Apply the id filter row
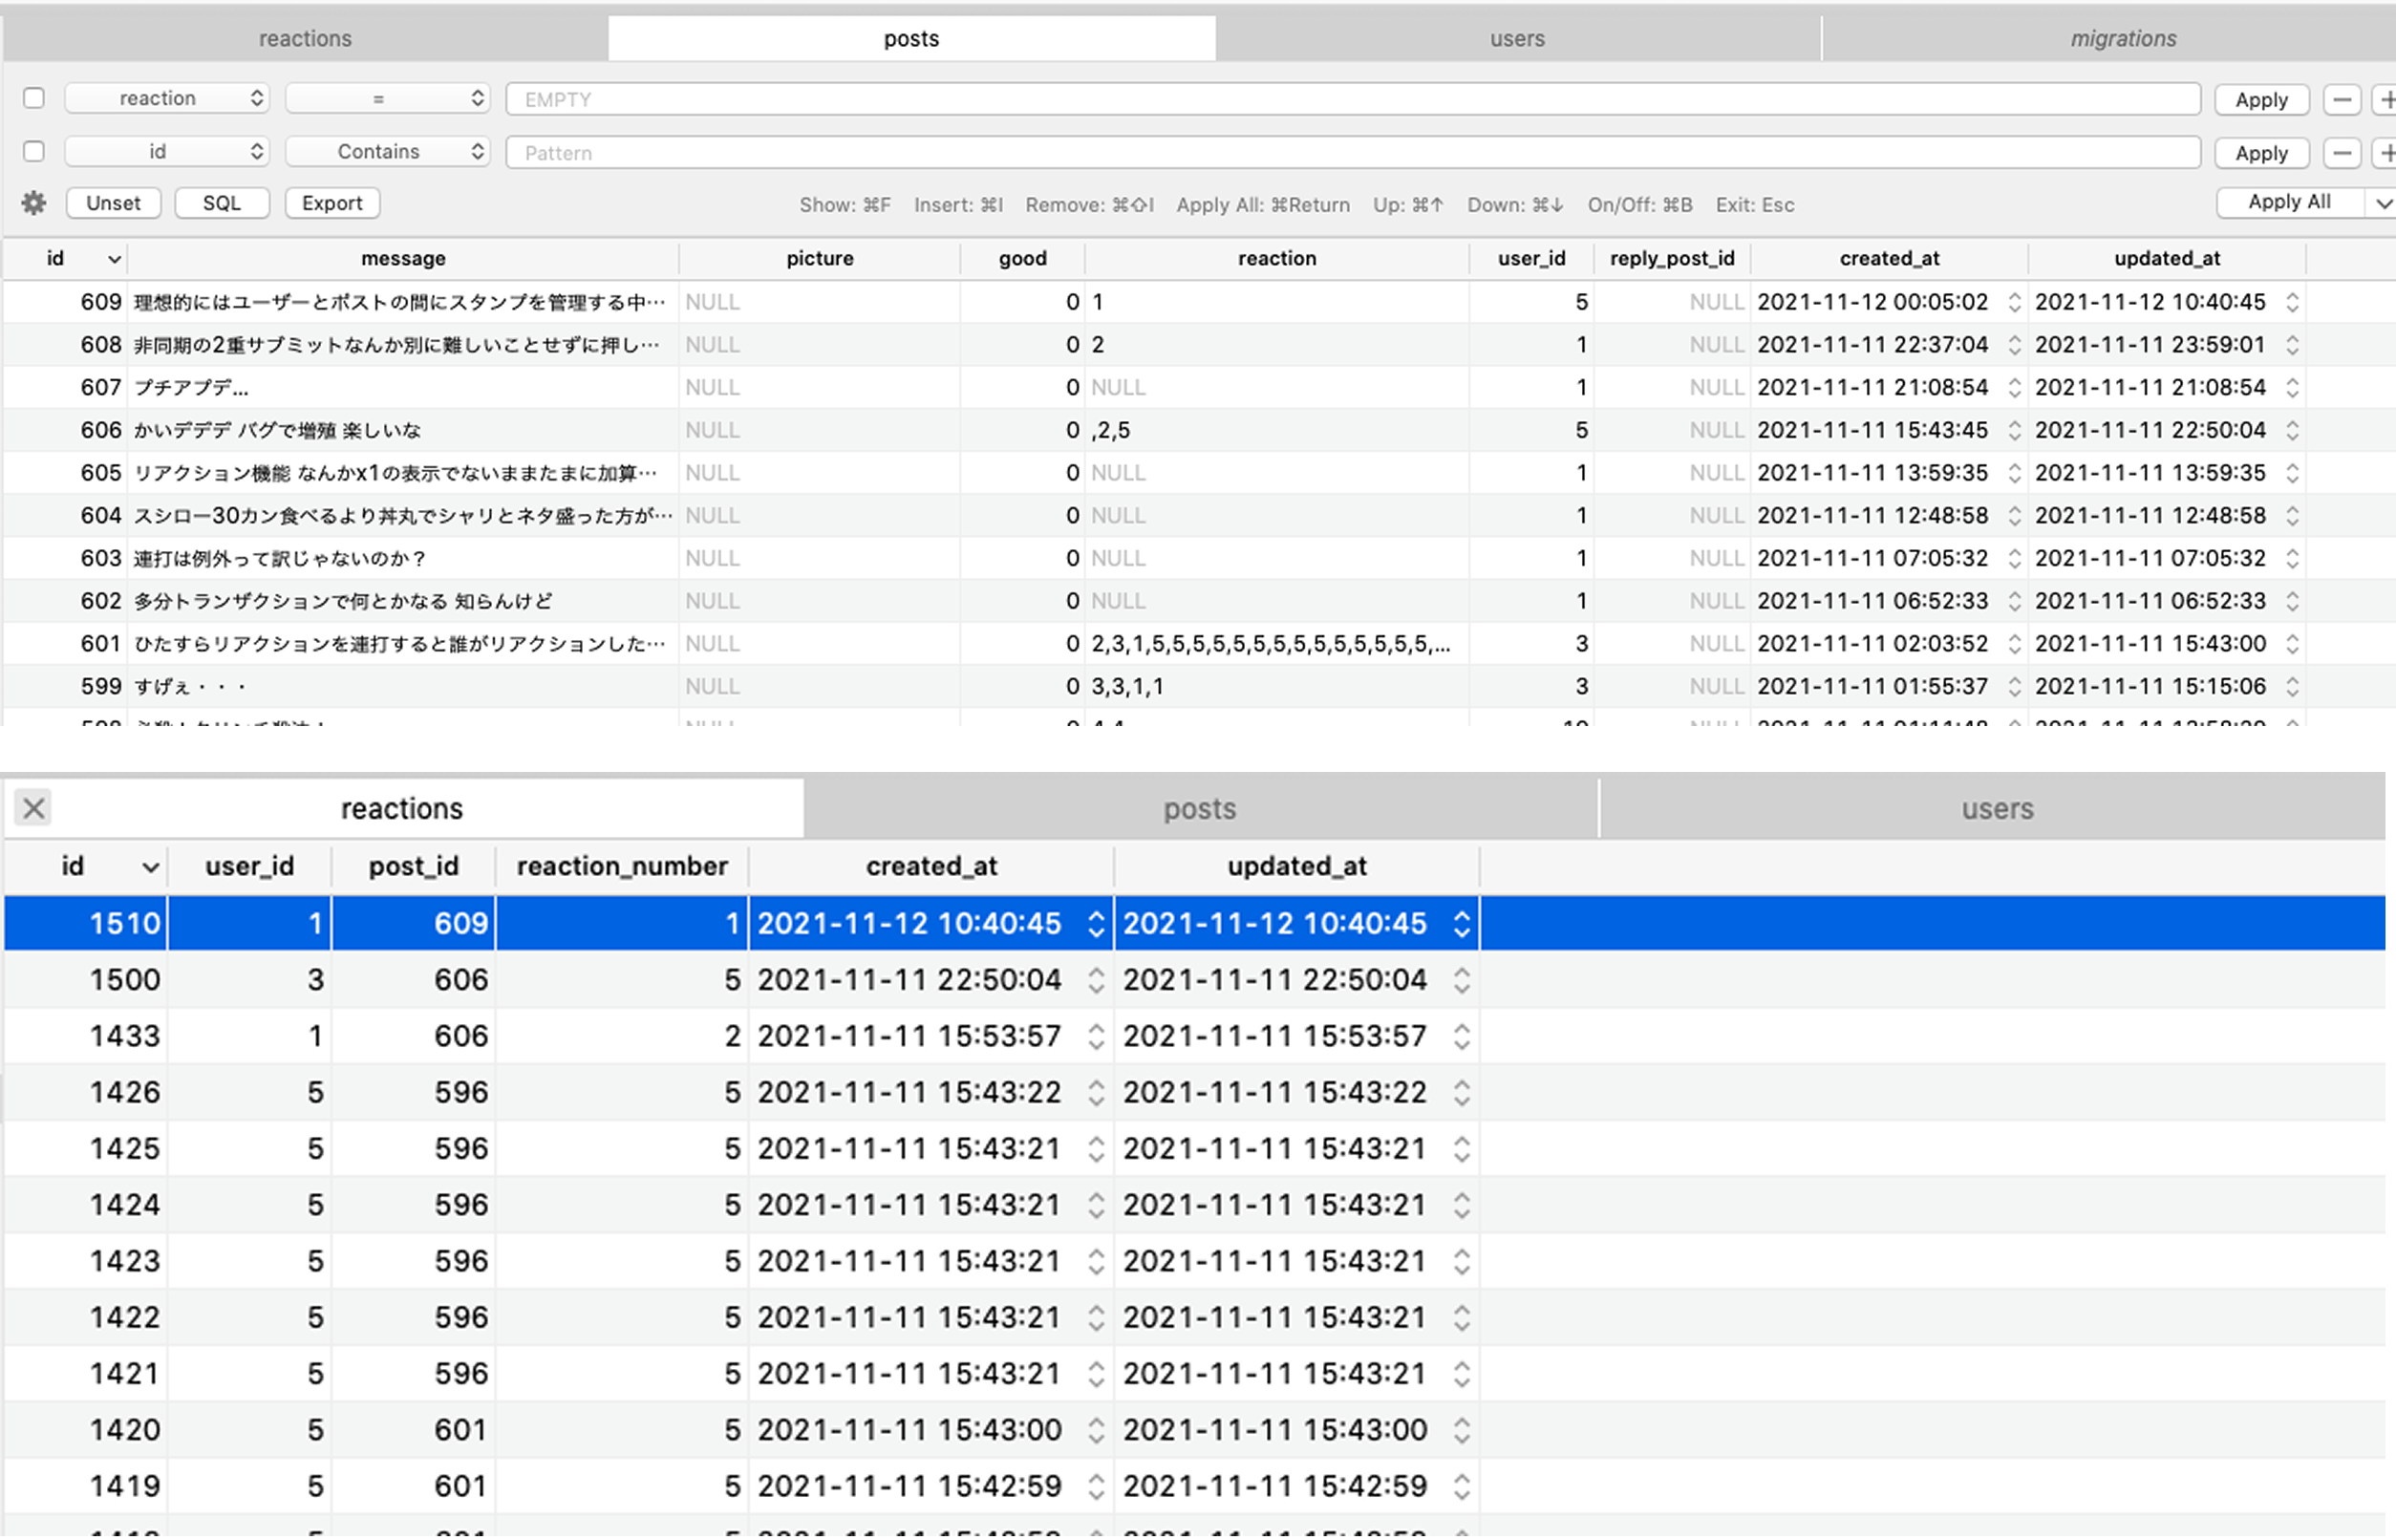 pyautogui.click(x=2261, y=153)
